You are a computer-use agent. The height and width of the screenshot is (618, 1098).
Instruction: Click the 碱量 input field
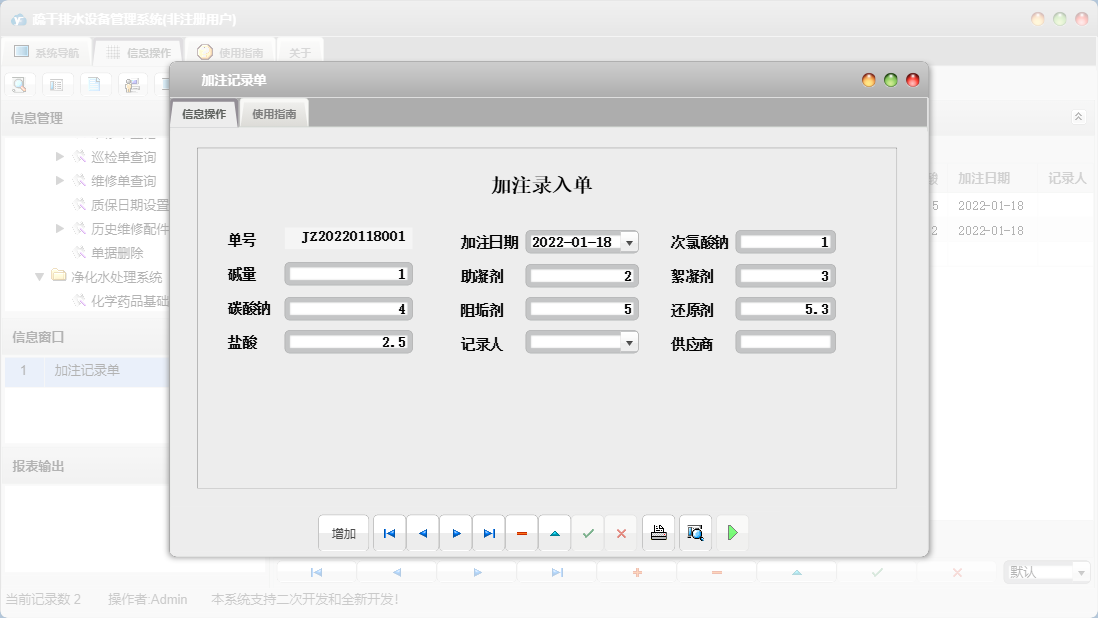pyautogui.click(x=348, y=275)
